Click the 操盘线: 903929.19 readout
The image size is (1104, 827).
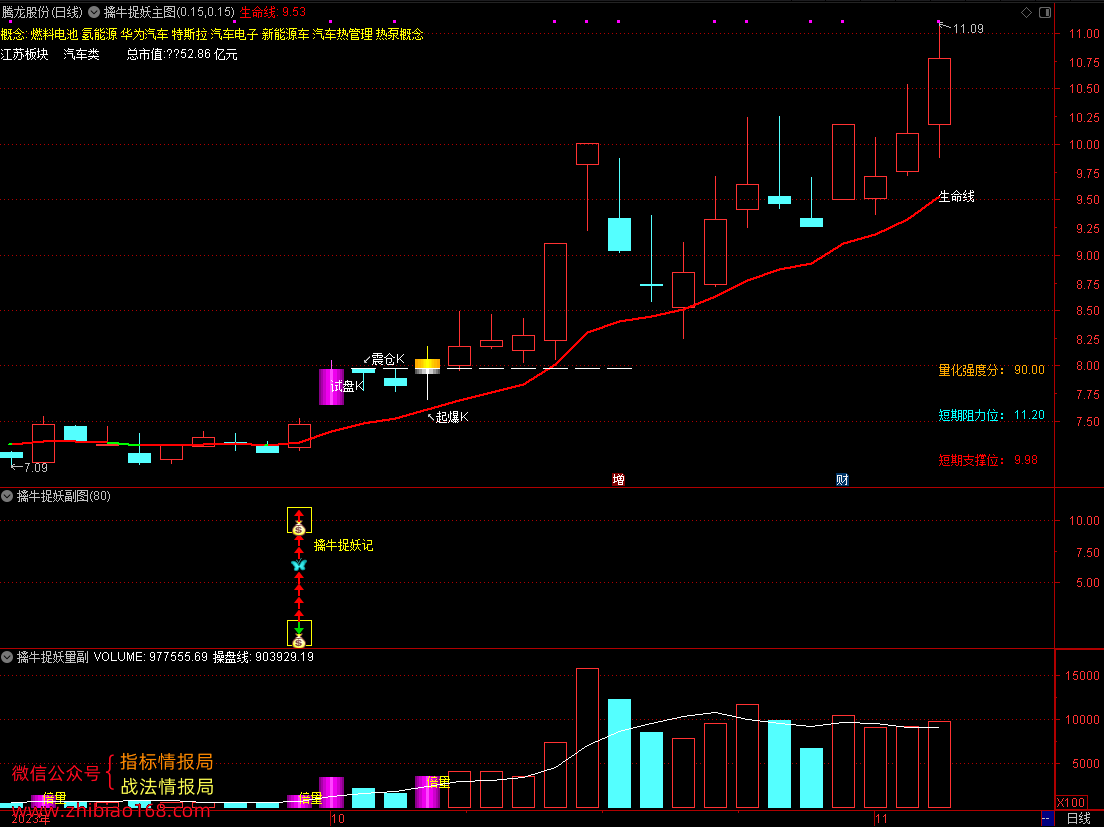263,657
